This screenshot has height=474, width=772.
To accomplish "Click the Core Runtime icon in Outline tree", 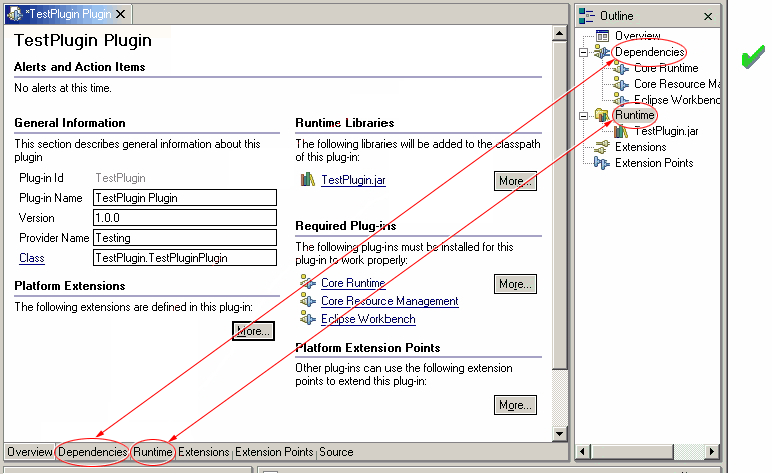I will click(621, 68).
